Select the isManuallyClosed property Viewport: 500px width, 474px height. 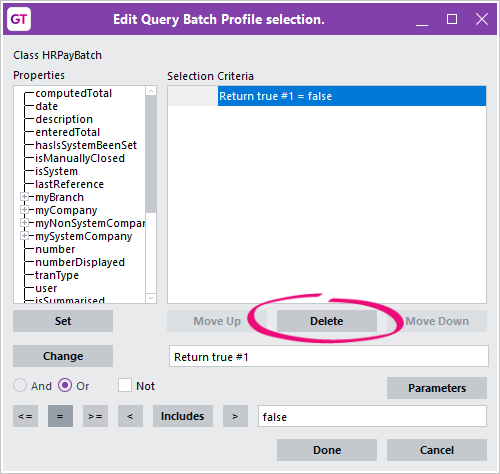(80, 158)
